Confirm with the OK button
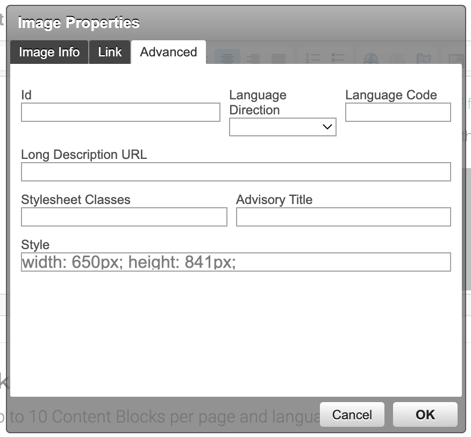471x437 pixels. [425, 415]
